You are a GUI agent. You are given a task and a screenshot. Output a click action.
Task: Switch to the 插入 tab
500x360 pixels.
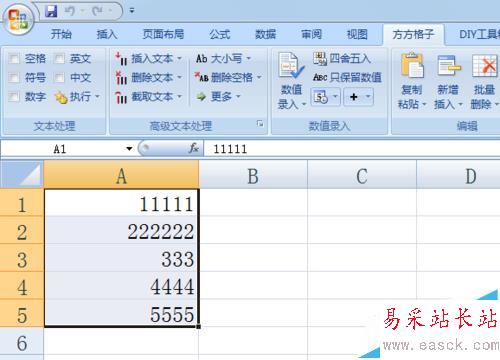point(107,34)
